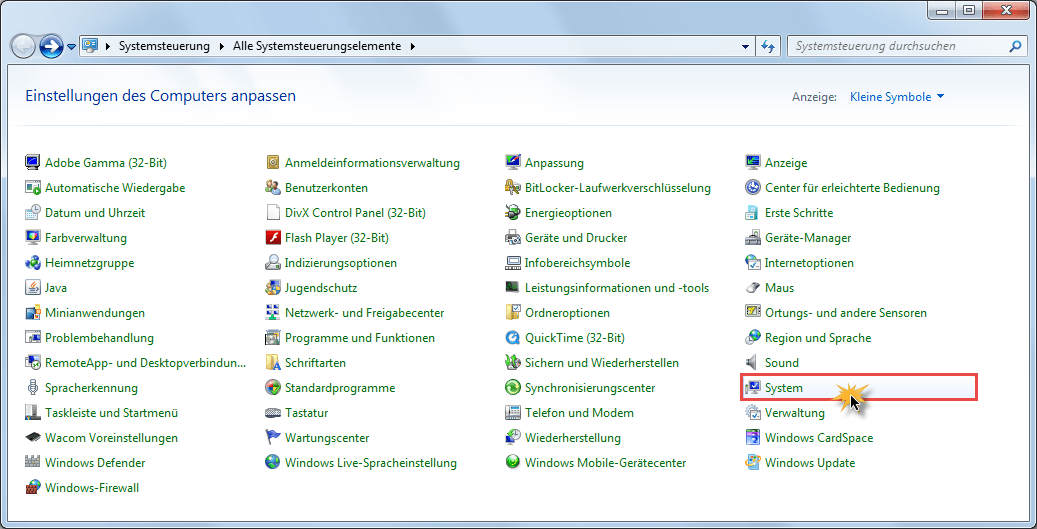
Task: Open the System link
Action: [784, 388]
